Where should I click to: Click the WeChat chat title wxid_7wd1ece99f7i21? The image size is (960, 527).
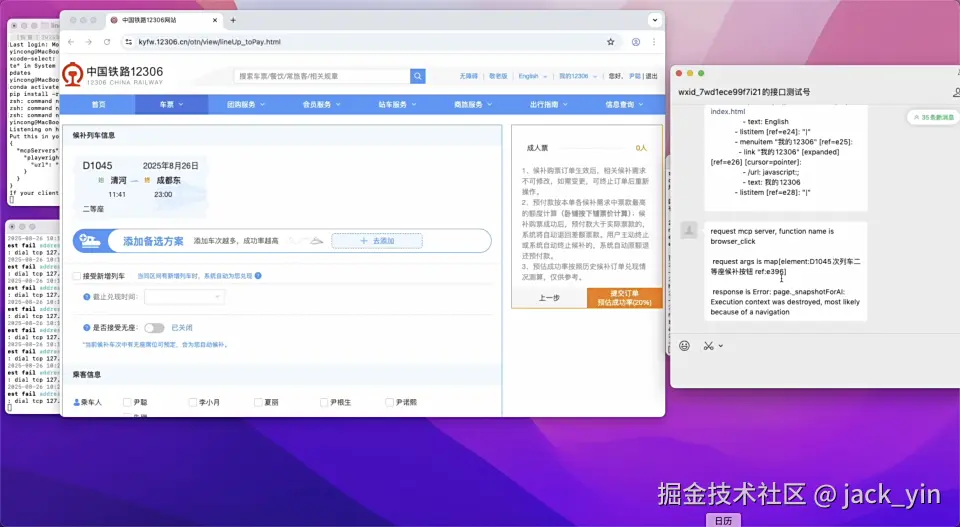pyautogui.click(x=744, y=92)
